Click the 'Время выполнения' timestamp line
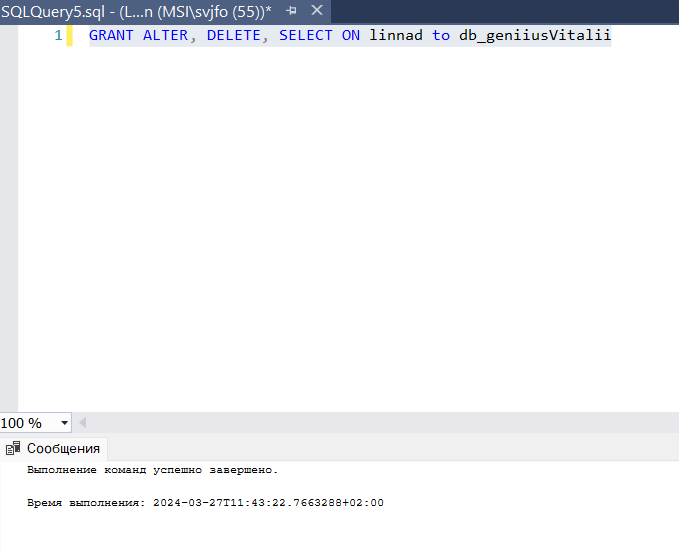The height and width of the screenshot is (553, 679). [x=205, y=503]
